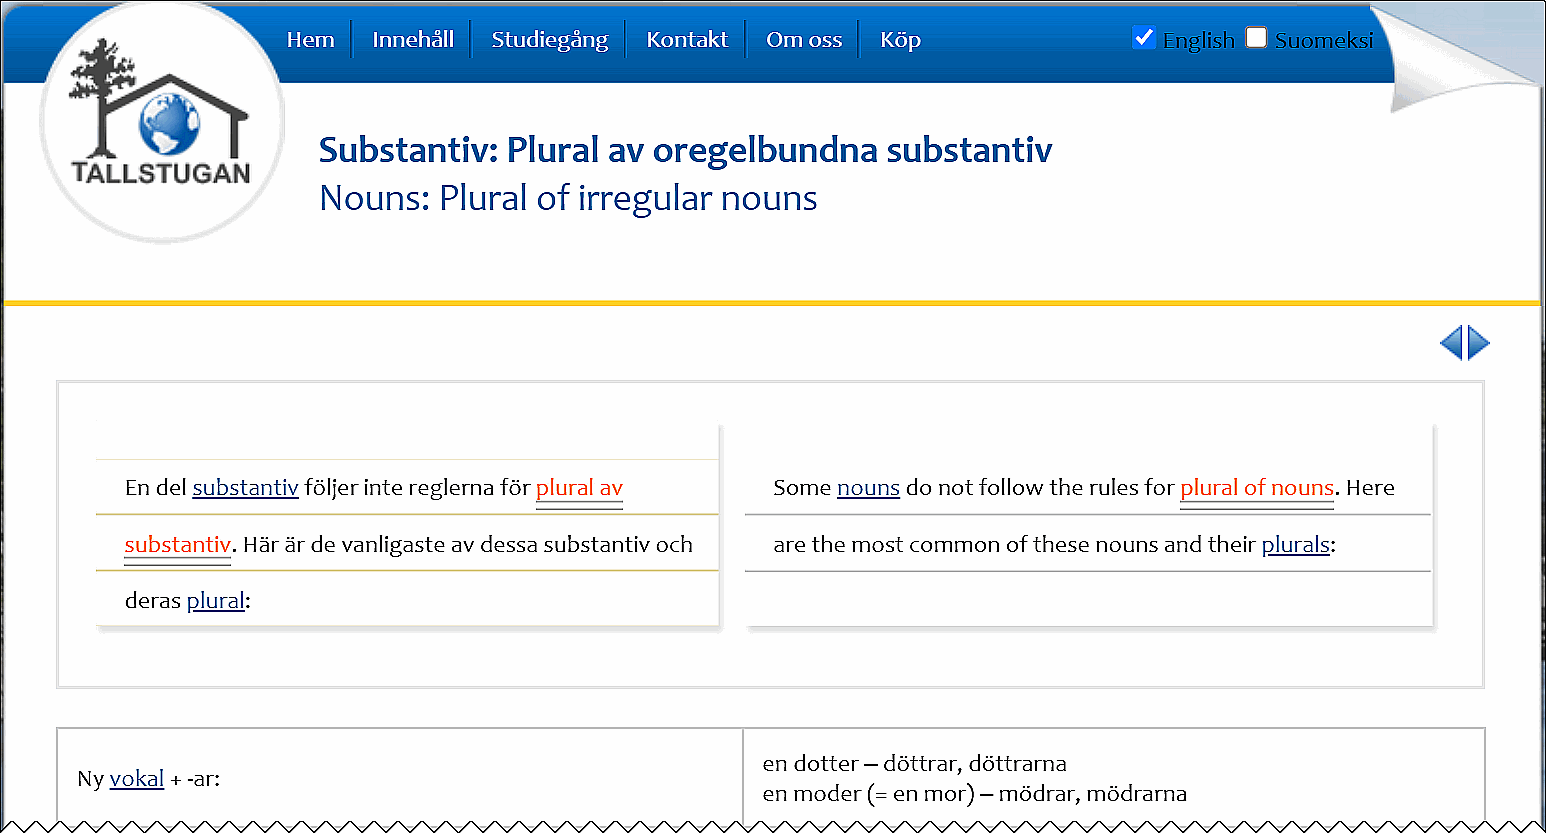
Task: Open the Innehåll menu item
Action: (412, 40)
